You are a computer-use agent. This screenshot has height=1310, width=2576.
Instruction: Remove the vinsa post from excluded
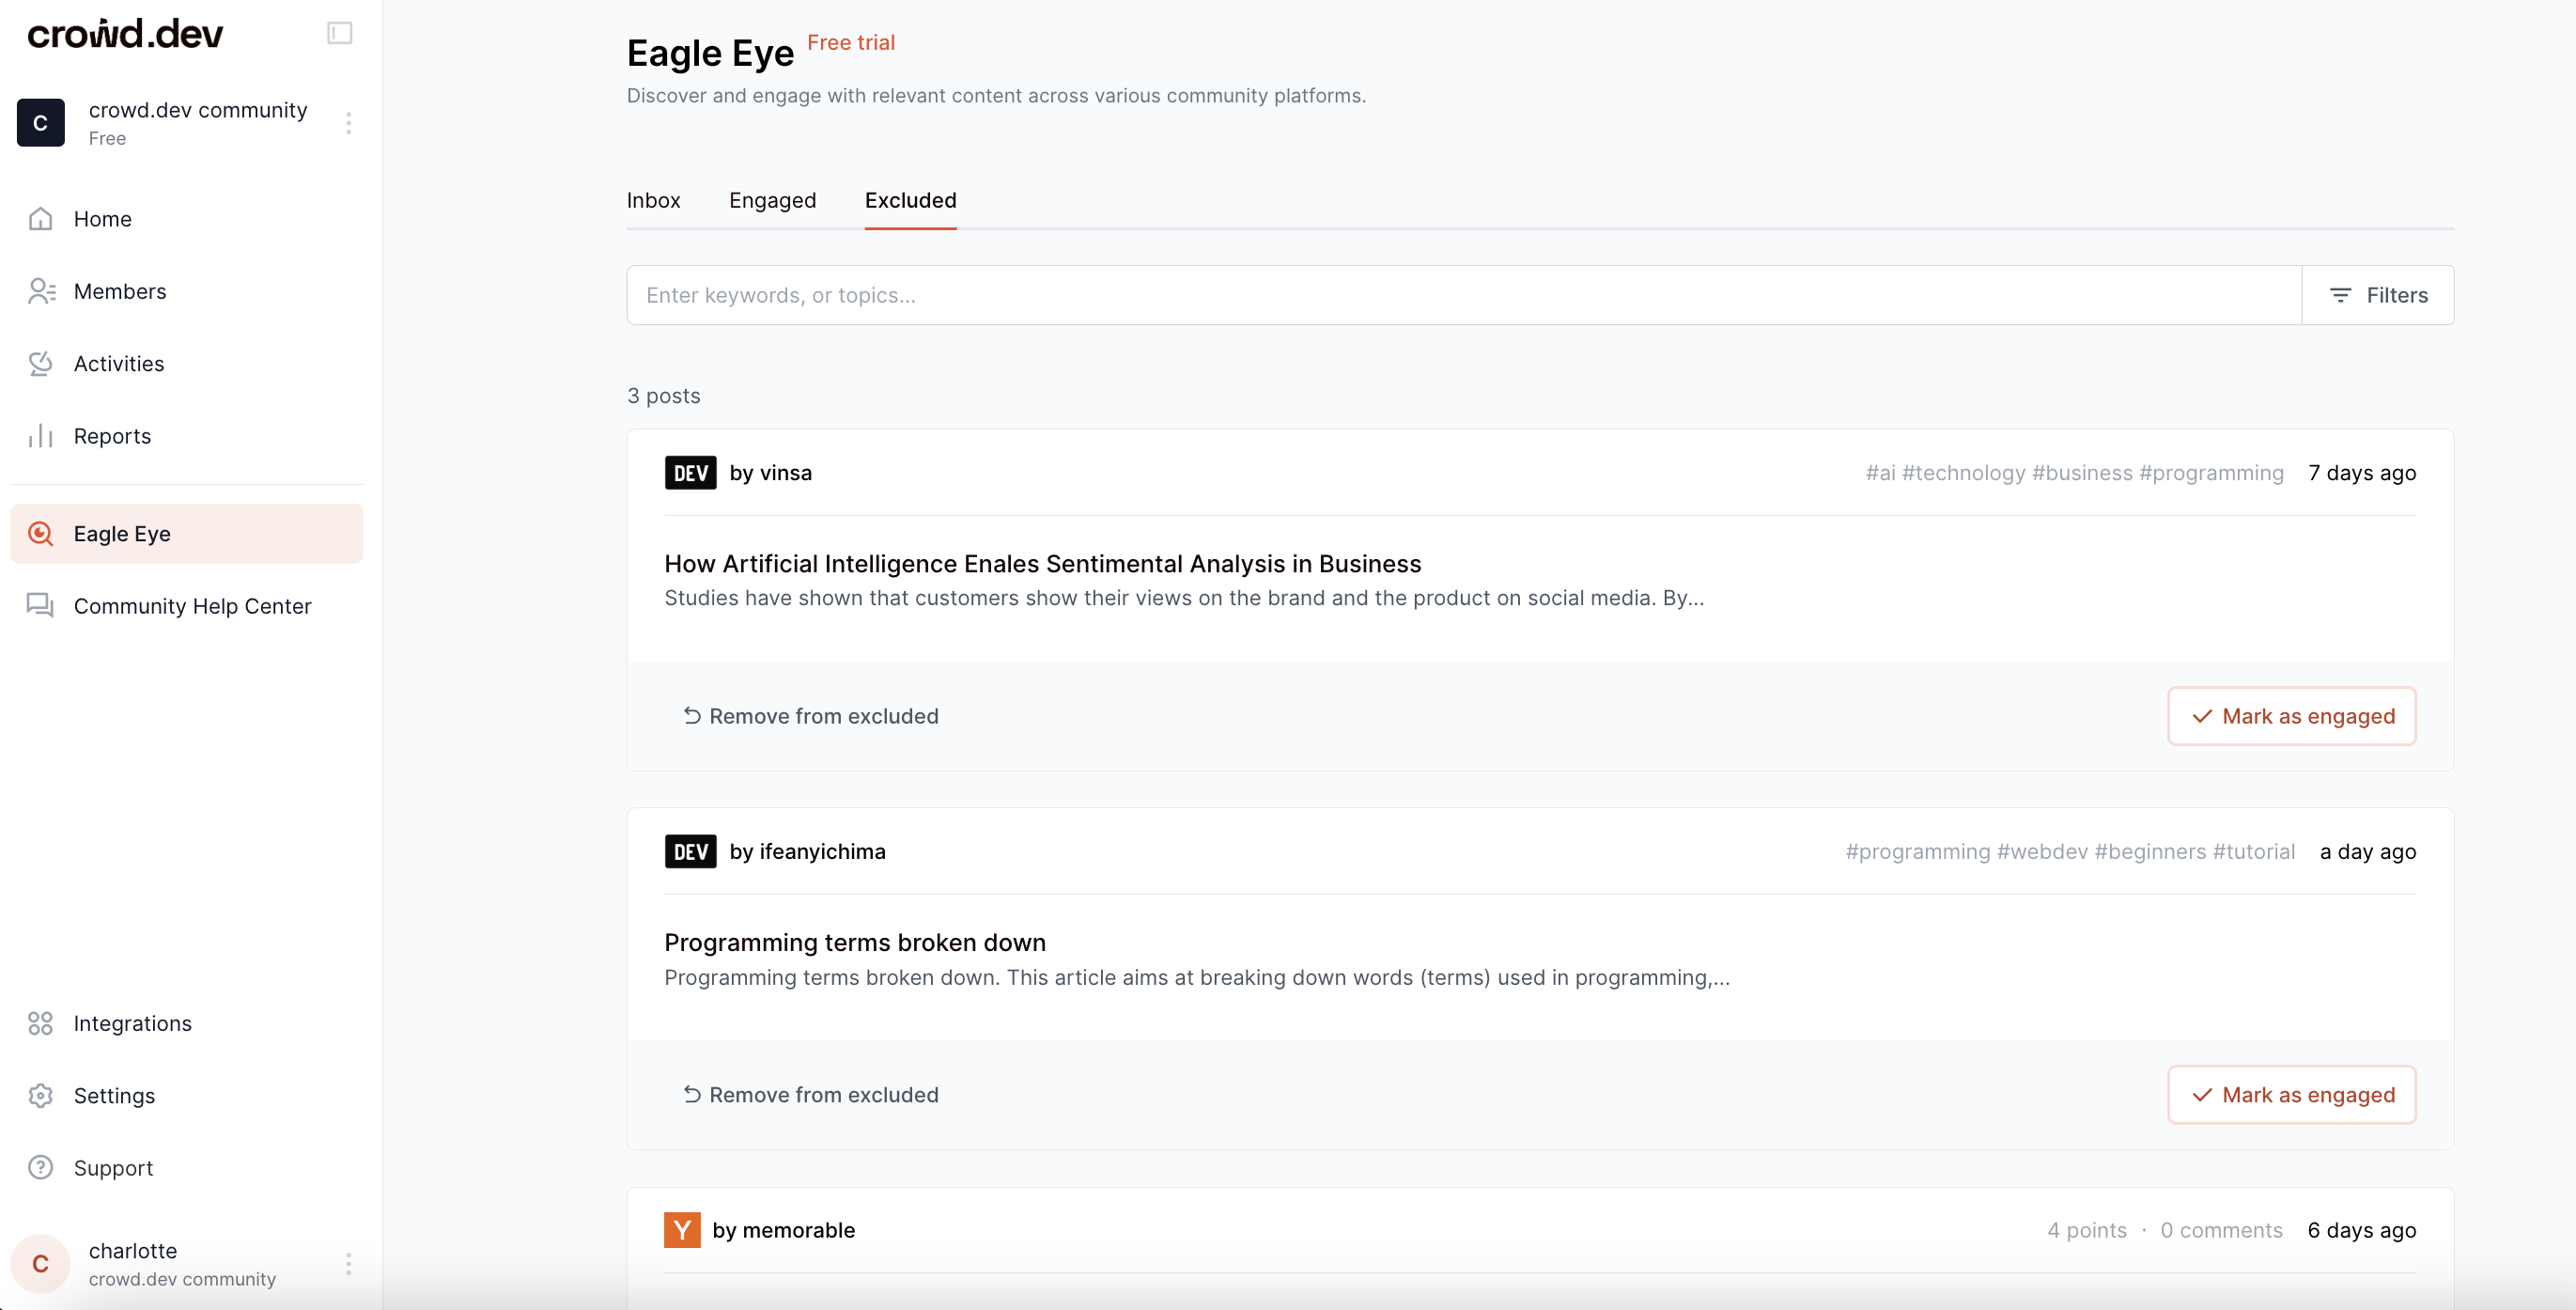pos(810,716)
